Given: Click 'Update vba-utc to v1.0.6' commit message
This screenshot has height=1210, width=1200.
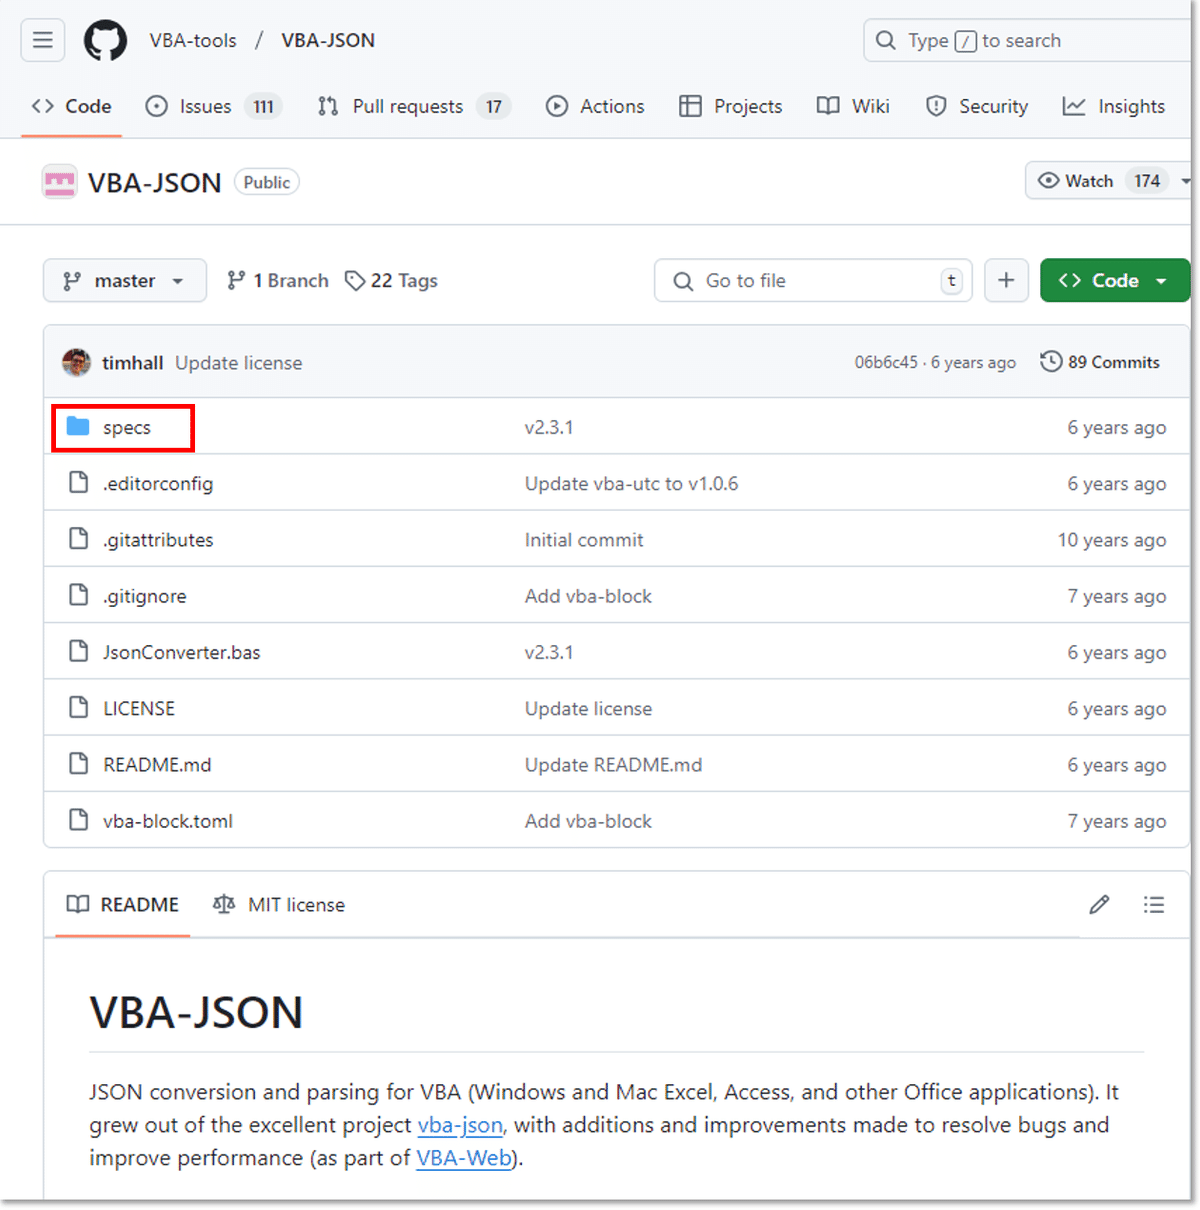Looking at the screenshot, I should click(x=631, y=484).
